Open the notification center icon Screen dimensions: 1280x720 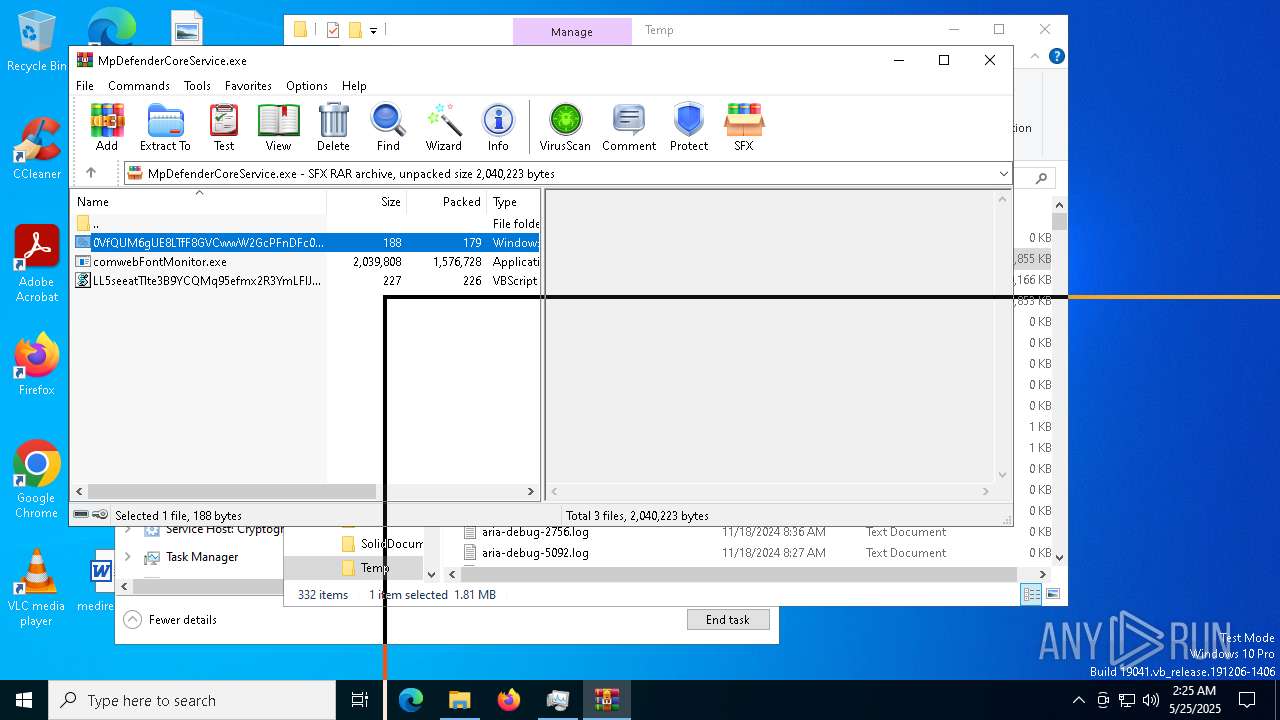[1247, 700]
